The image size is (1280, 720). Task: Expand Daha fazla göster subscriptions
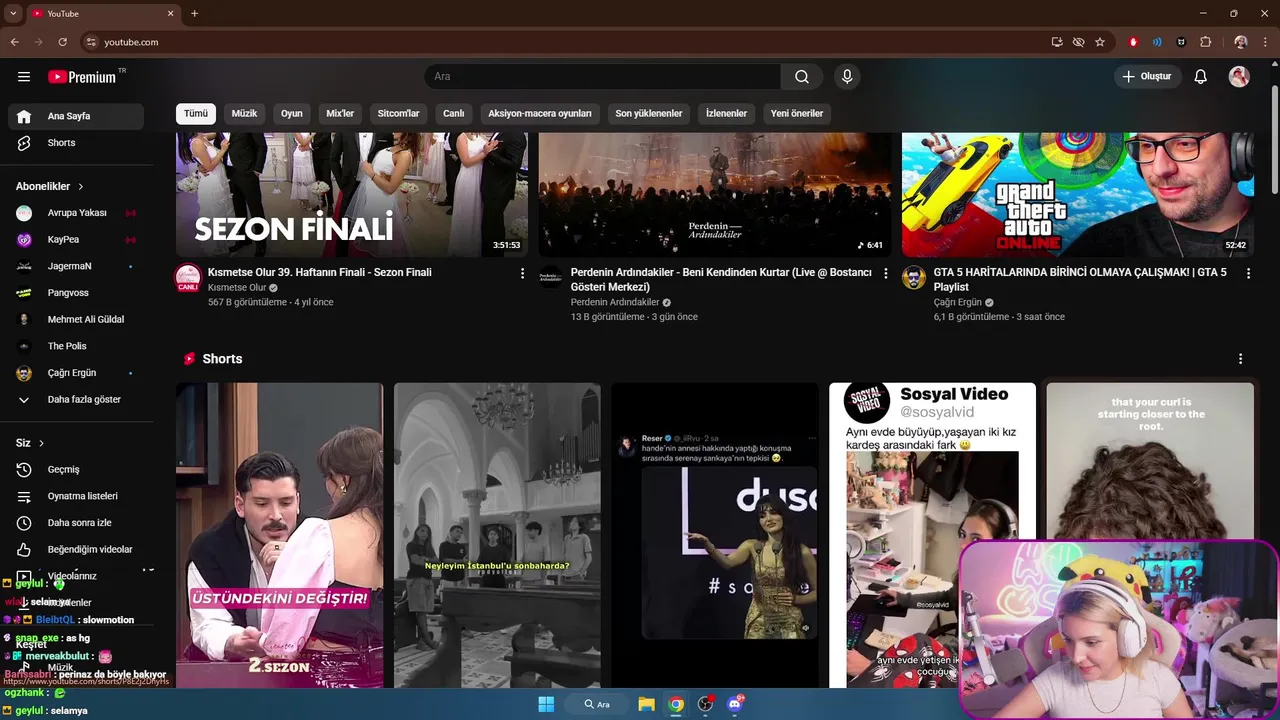[76, 400]
